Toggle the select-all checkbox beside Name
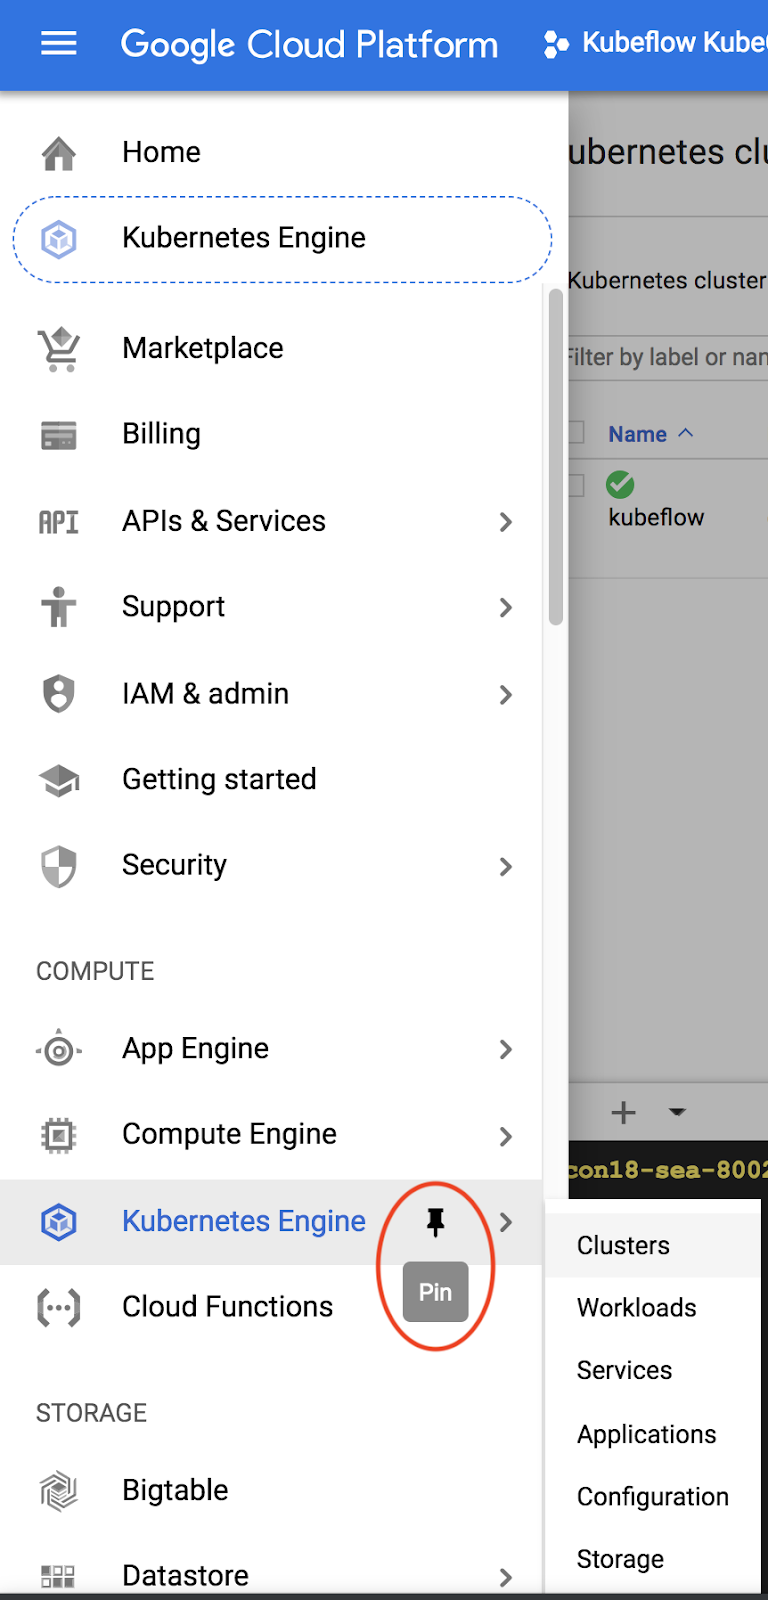Image resolution: width=768 pixels, height=1600 pixels. pos(576,433)
